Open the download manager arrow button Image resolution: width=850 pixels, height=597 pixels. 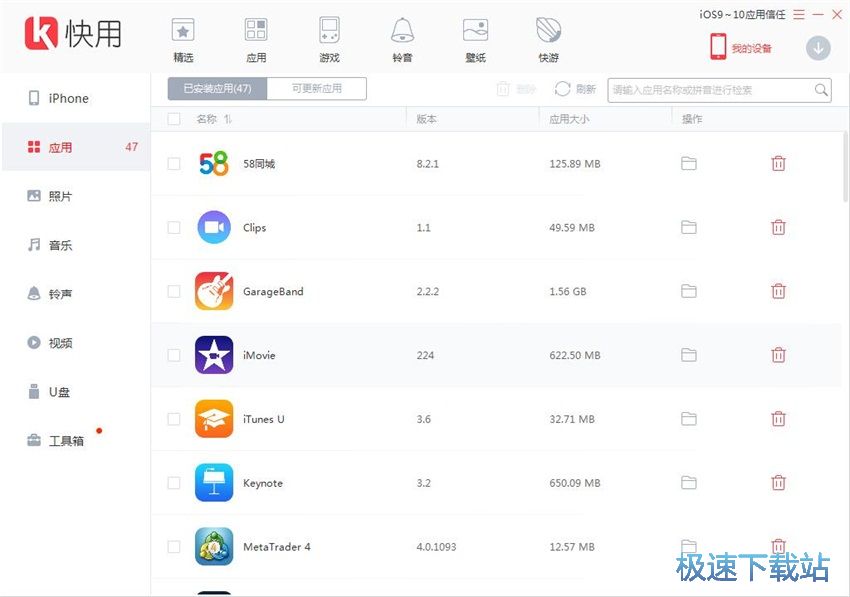[x=818, y=48]
